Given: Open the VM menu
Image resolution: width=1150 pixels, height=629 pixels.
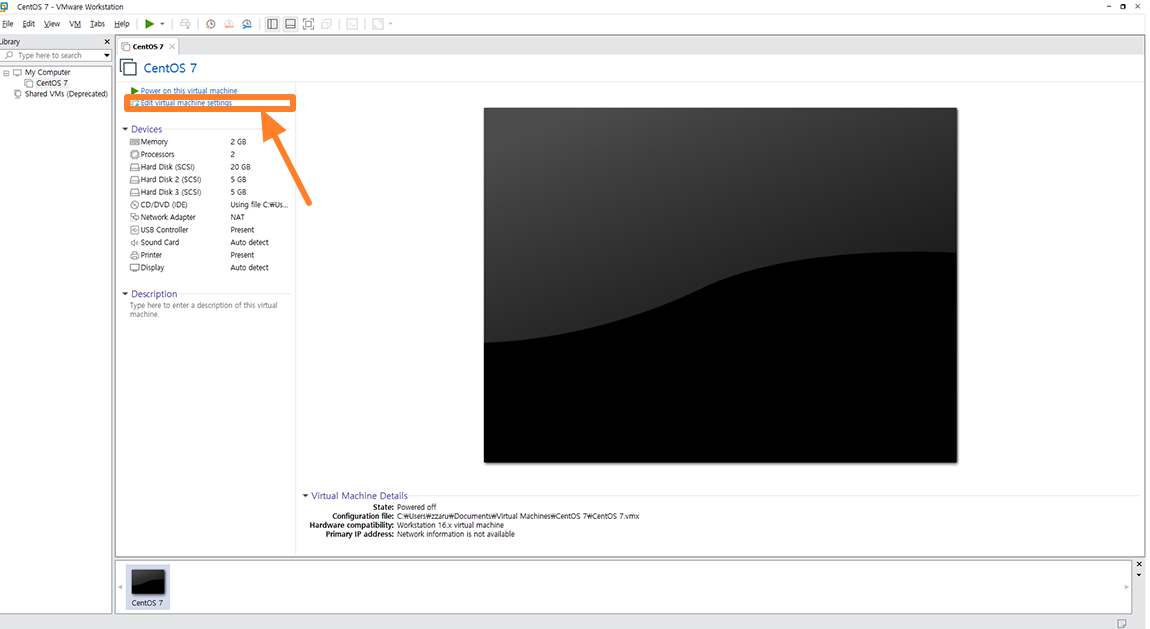Looking at the screenshot, I should point(75,24).
